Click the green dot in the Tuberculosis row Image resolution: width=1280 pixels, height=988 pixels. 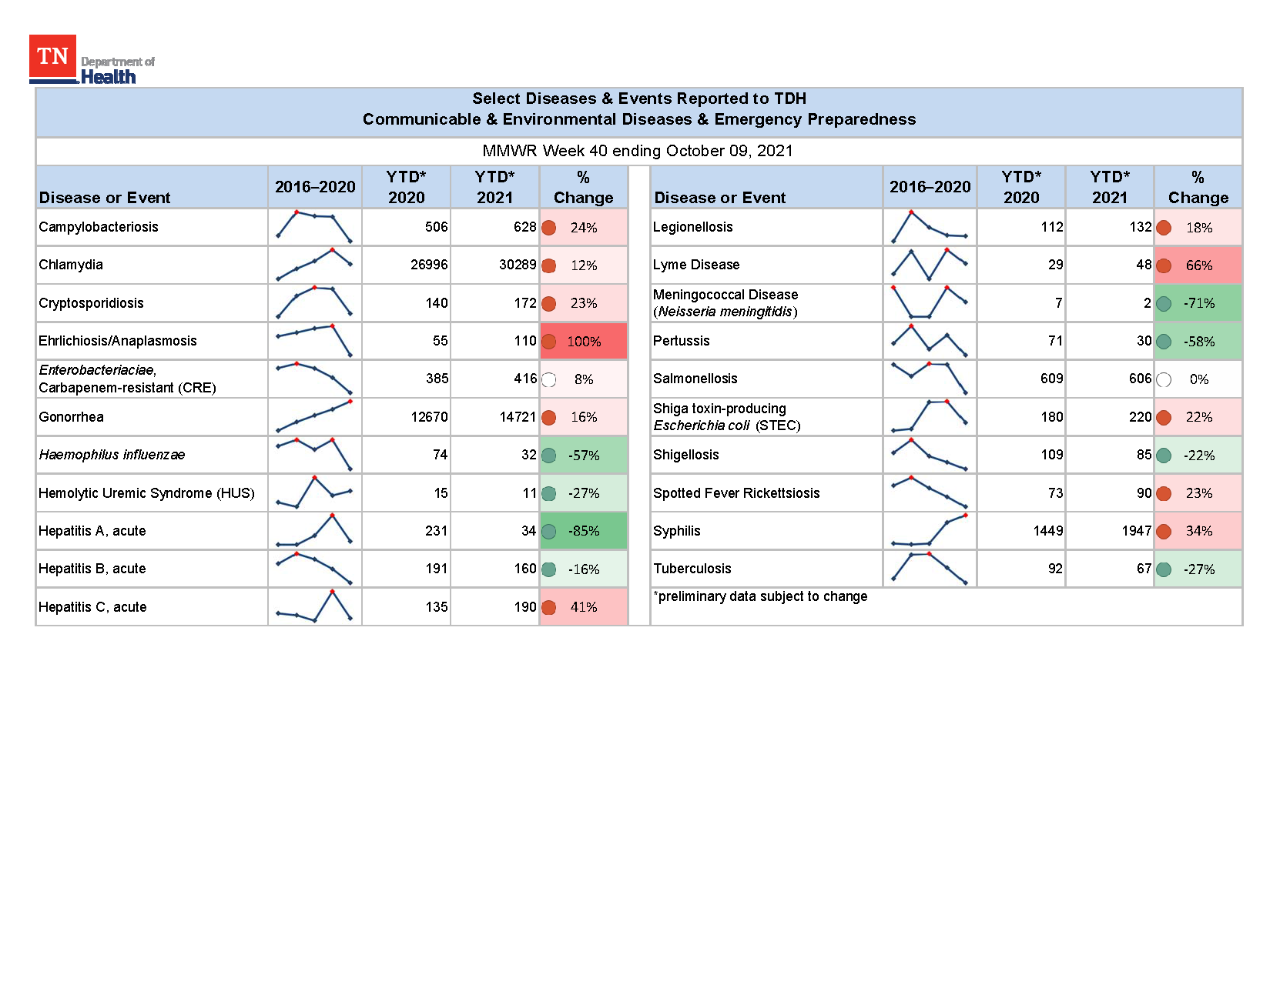click(x=1164, y=570)
